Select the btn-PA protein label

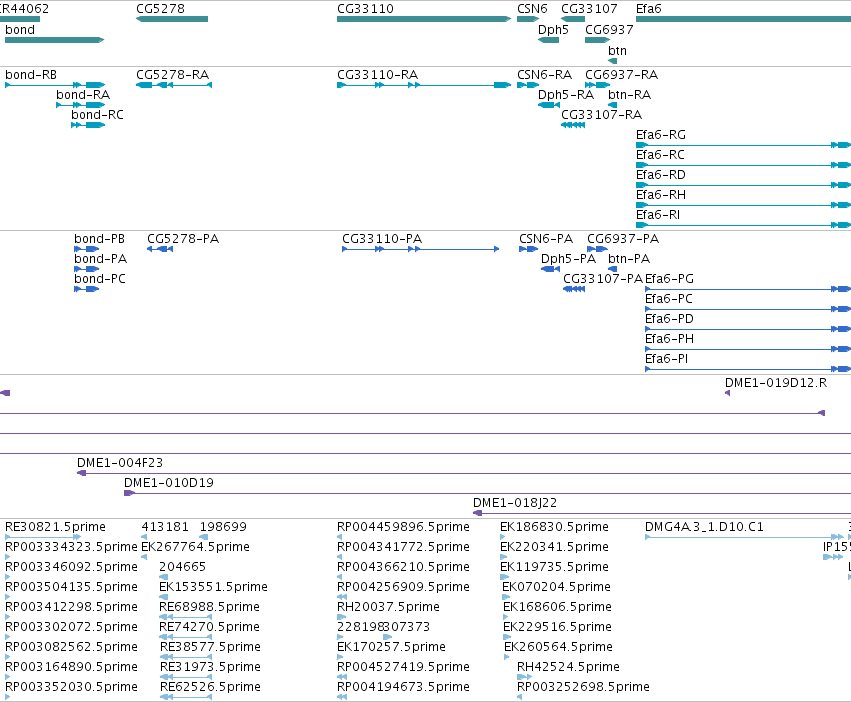tap(628, 259)
